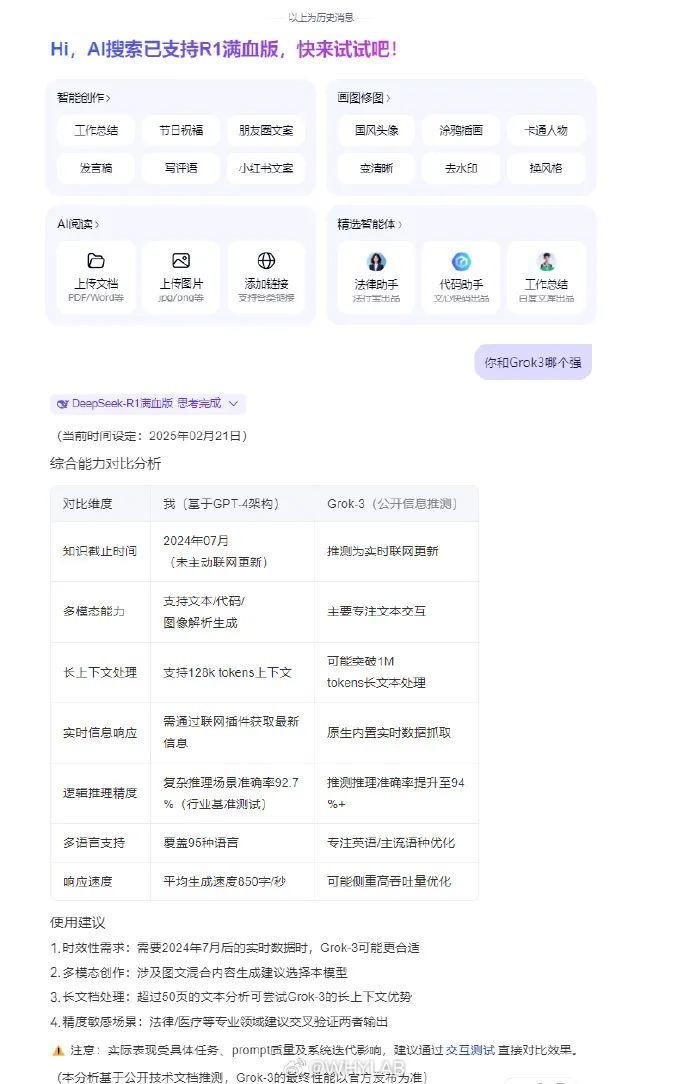Viewport: 690px width, 1084px height.
Task: Click the 覆盖95种语言 cell
Action: (x=201, y=843)
